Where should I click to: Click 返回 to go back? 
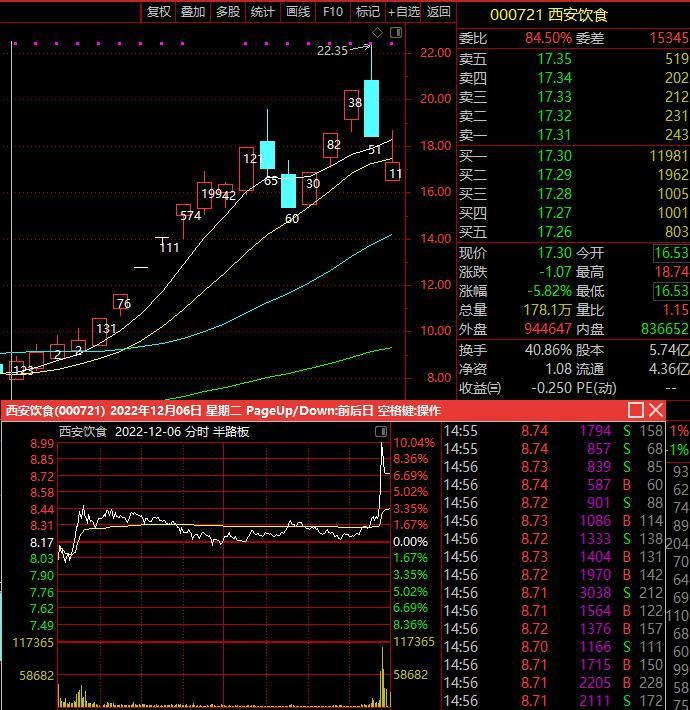click(x=439, y=12)
